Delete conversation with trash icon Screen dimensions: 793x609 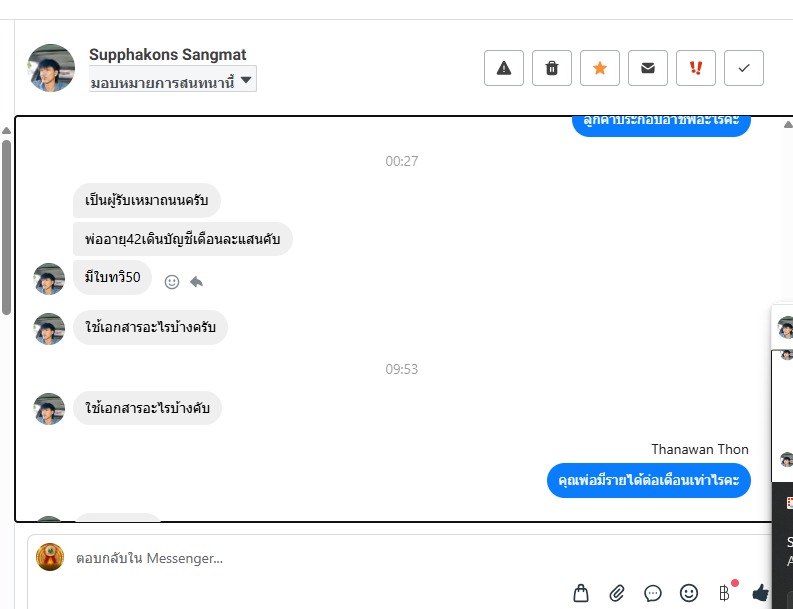pos(552,68)
